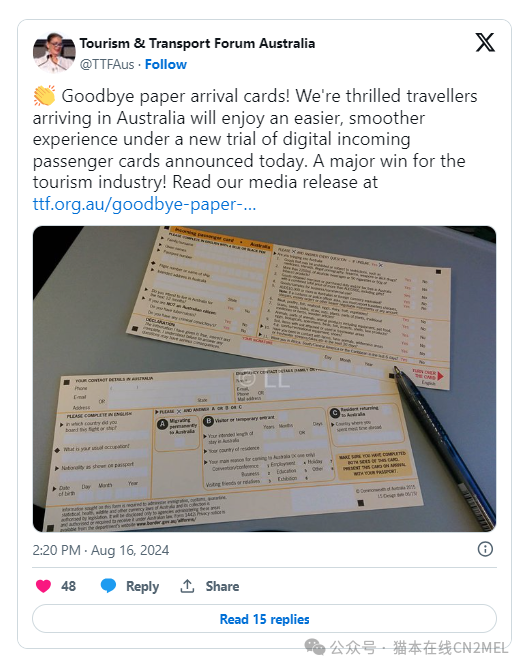Open the ttf.org.au/goodbye-paper link

pos(144,204)
